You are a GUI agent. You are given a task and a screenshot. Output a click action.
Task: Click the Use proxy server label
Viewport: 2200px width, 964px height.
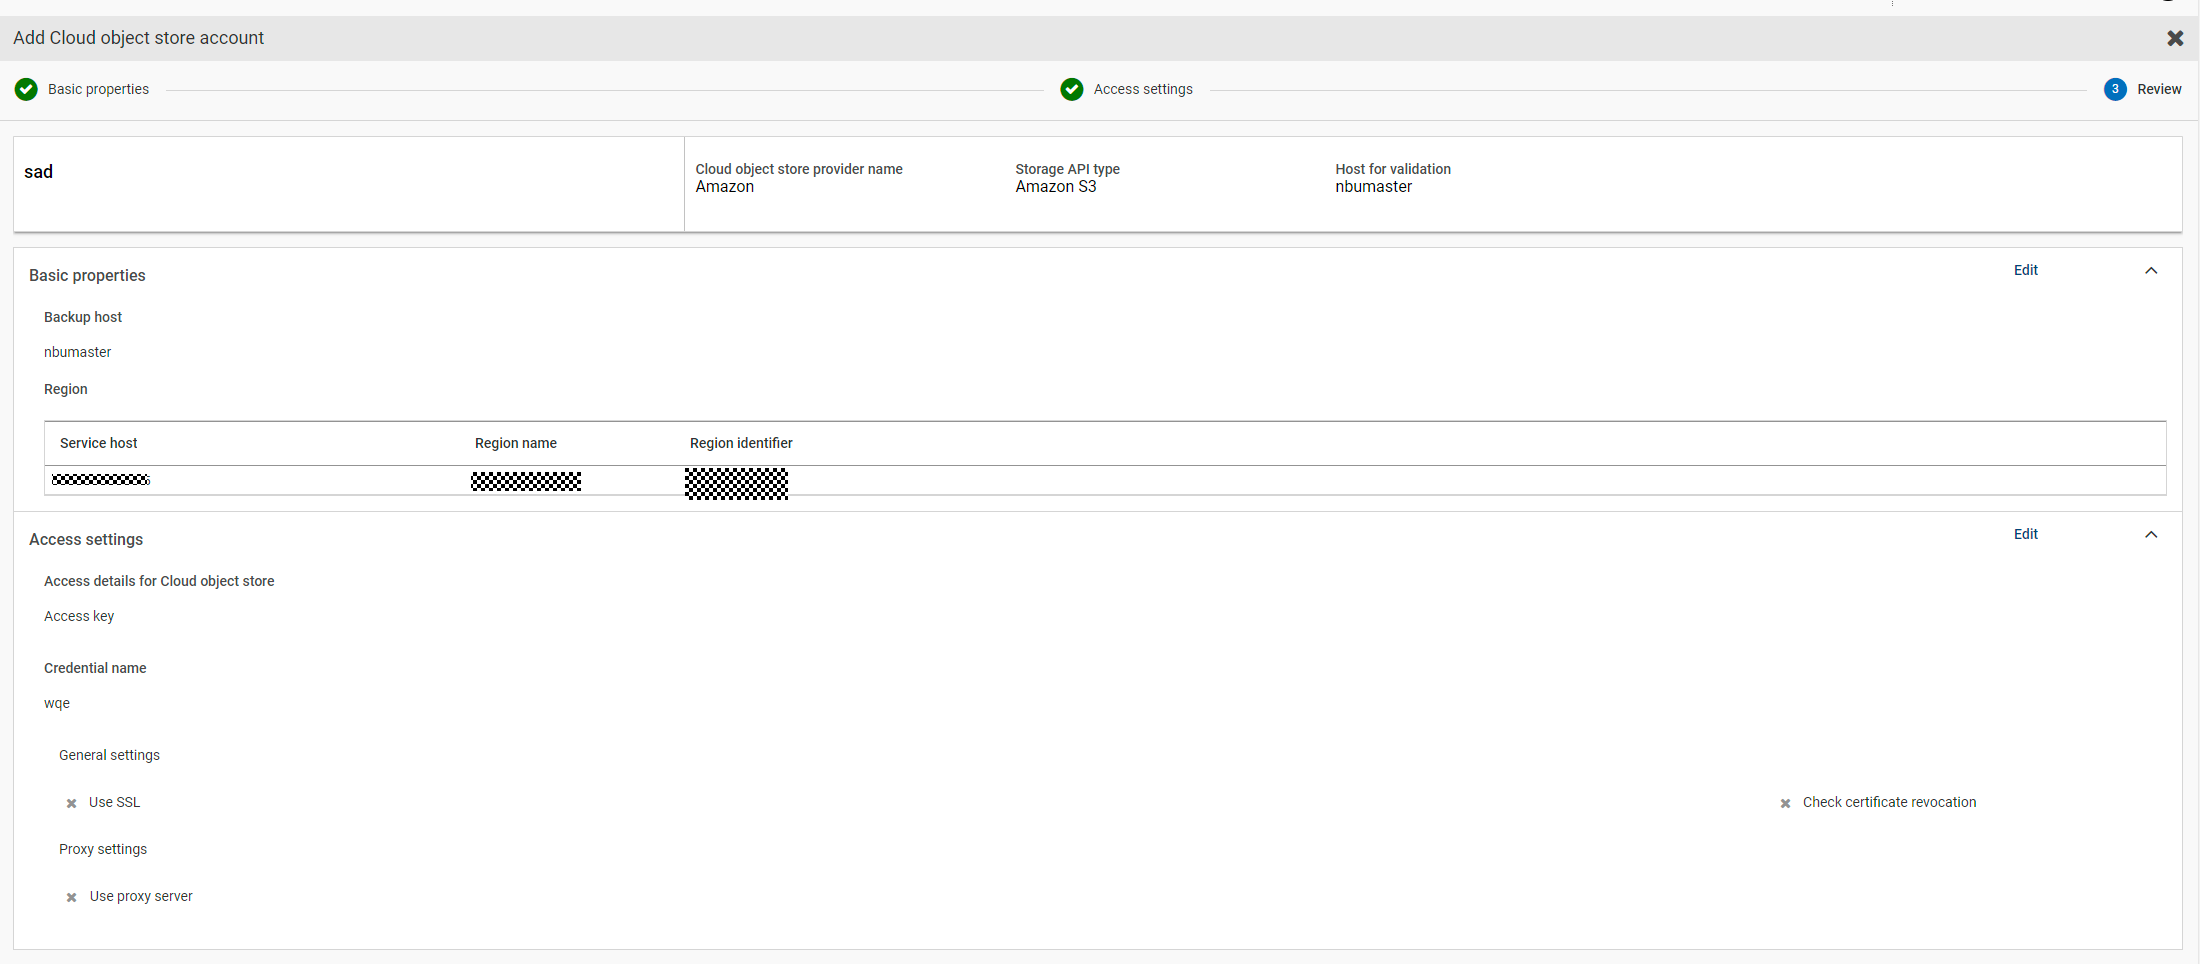pos(141,896)
